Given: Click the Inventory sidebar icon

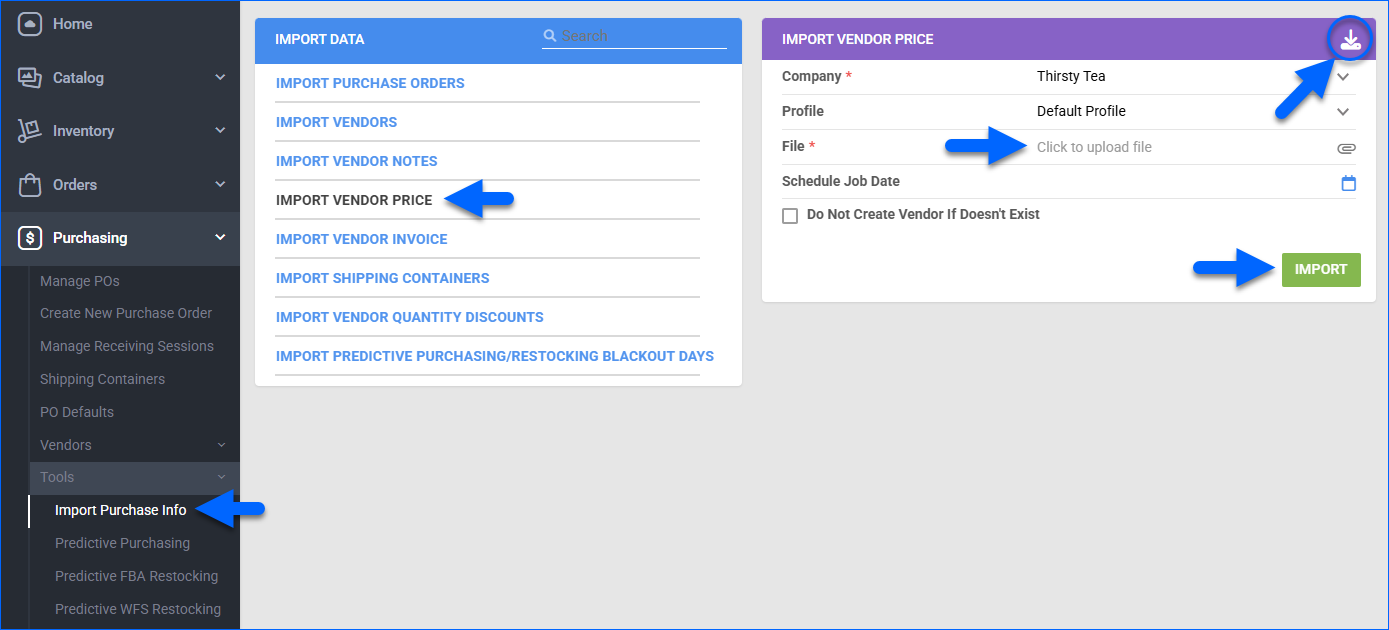Looking at the screenshot, I should pos(30,131).
